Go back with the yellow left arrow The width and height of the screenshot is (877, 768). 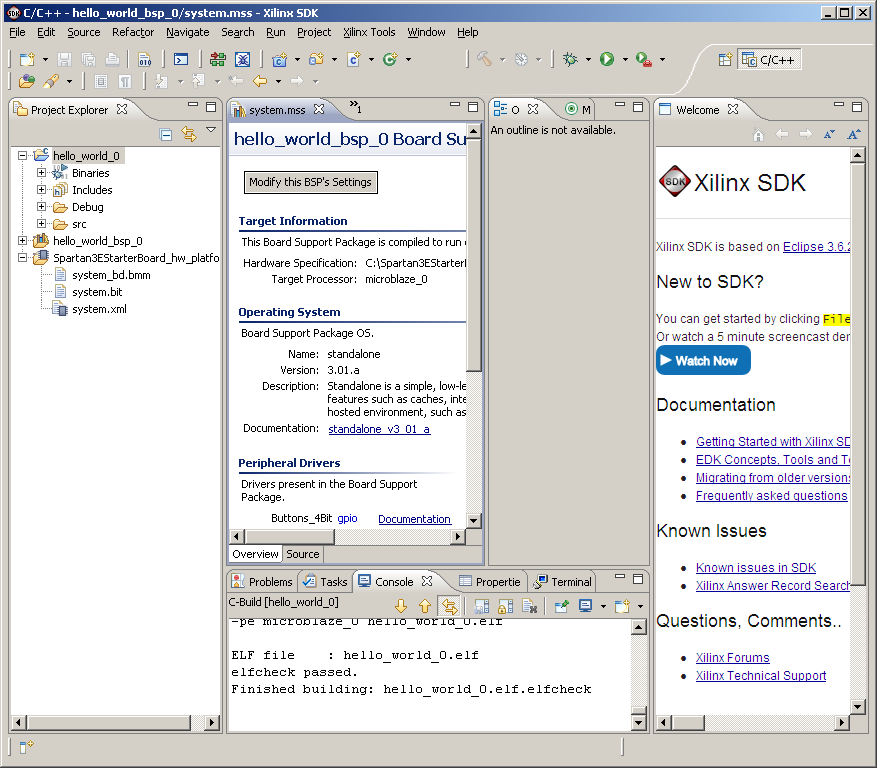click(260, 82)
